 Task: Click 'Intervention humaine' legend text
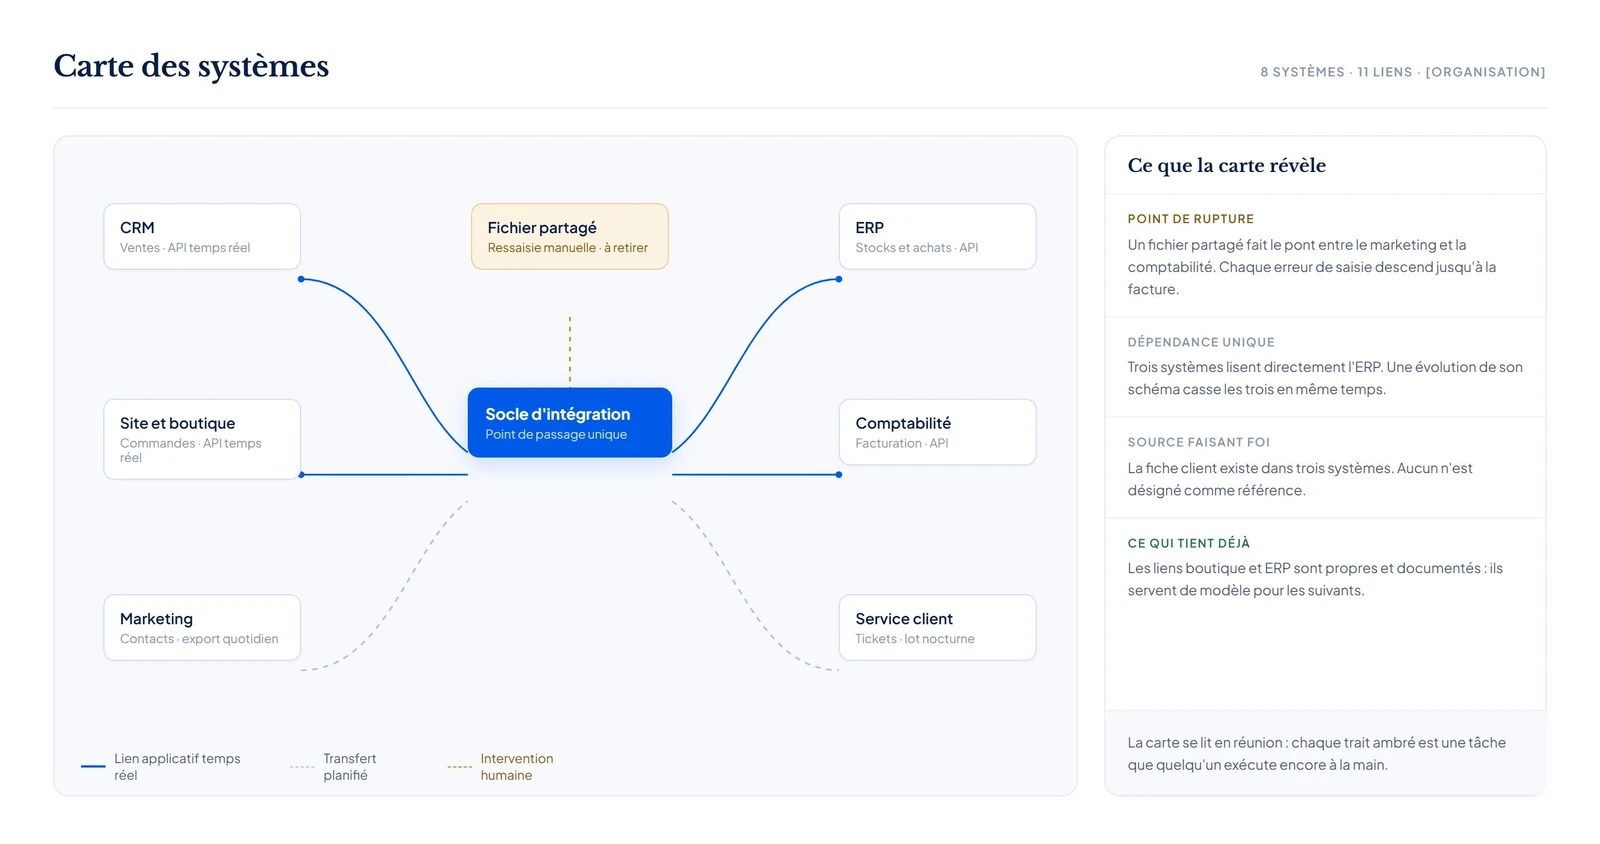pos(517,767)
